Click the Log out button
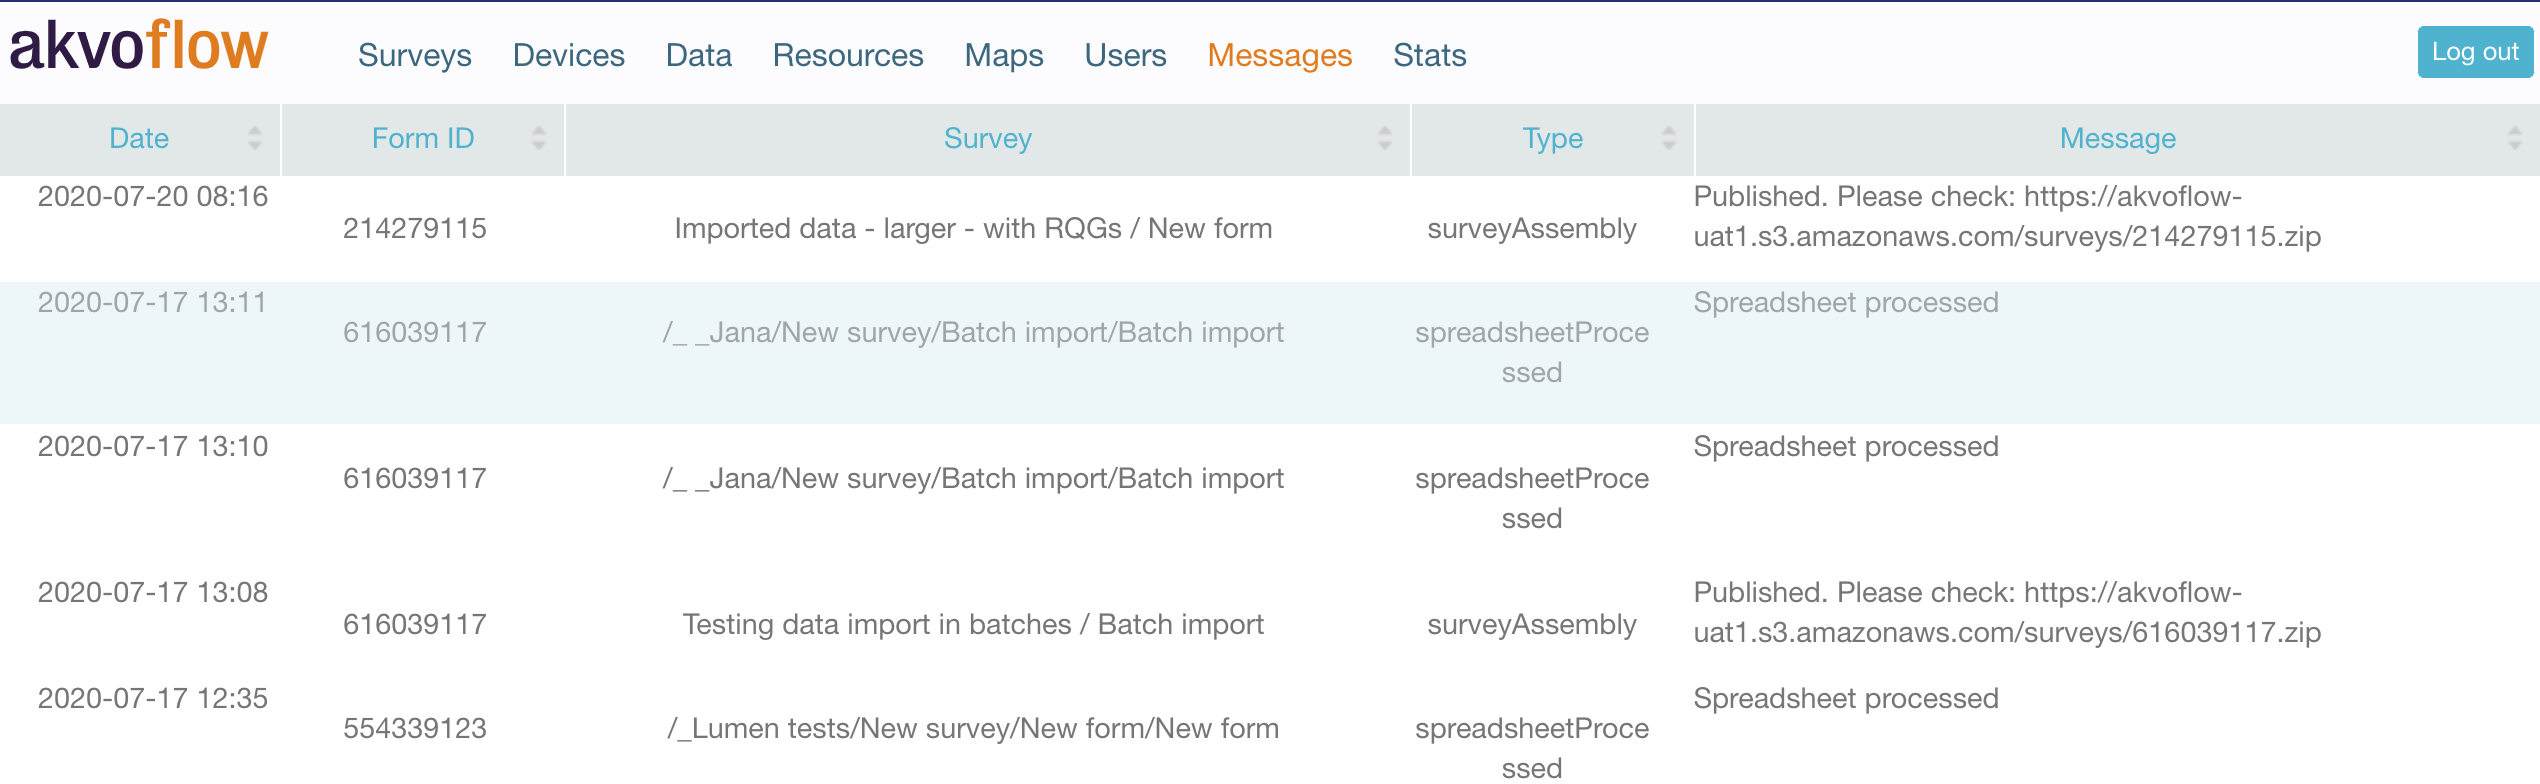This screenshot has width=2540, height=784. [2475, 52]
